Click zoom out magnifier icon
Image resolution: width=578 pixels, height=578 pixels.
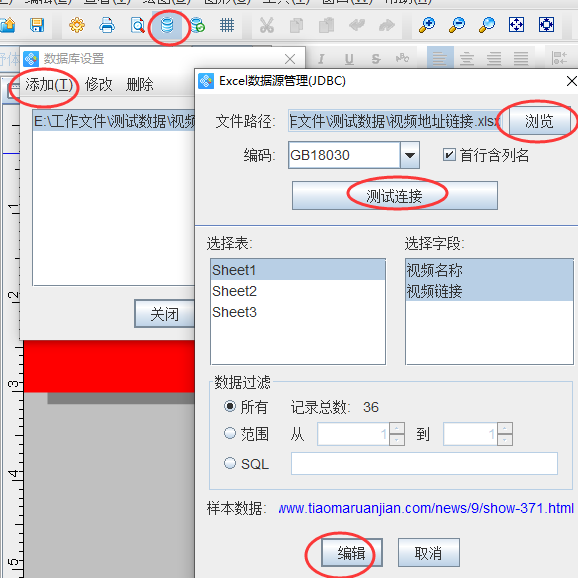(457, 25)
